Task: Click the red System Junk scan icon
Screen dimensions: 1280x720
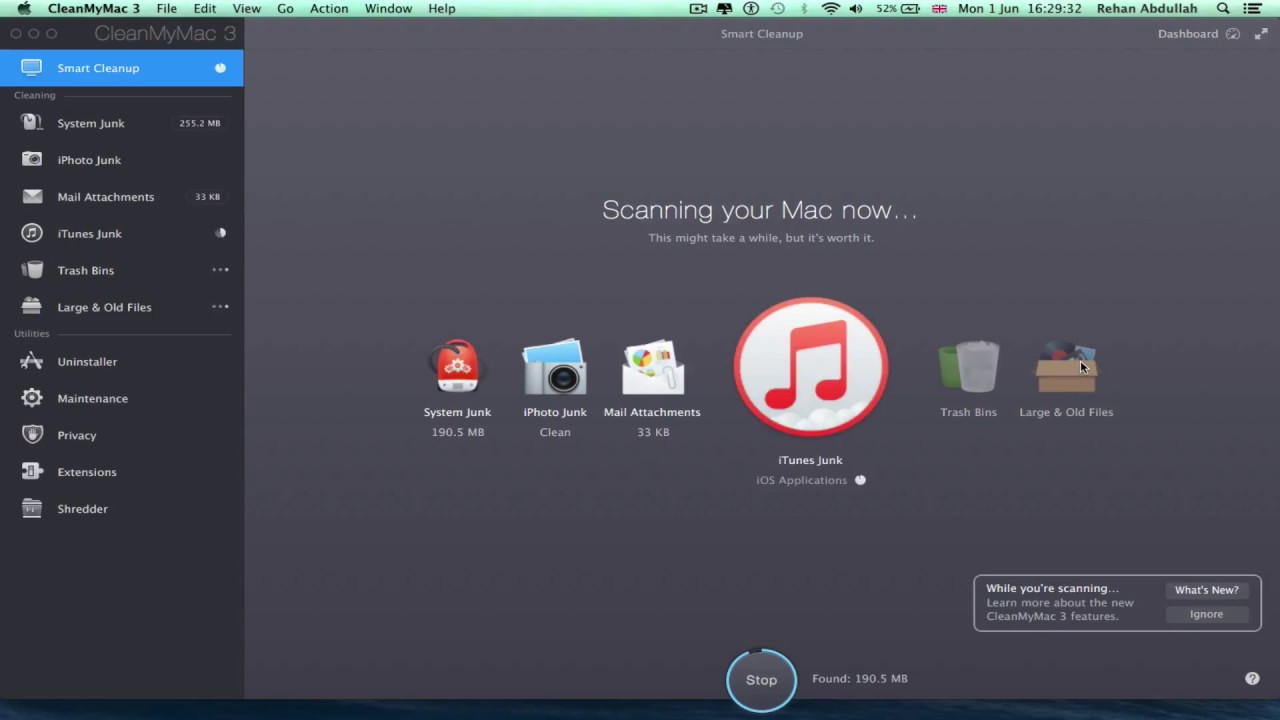Action: (x=457, y=367)
